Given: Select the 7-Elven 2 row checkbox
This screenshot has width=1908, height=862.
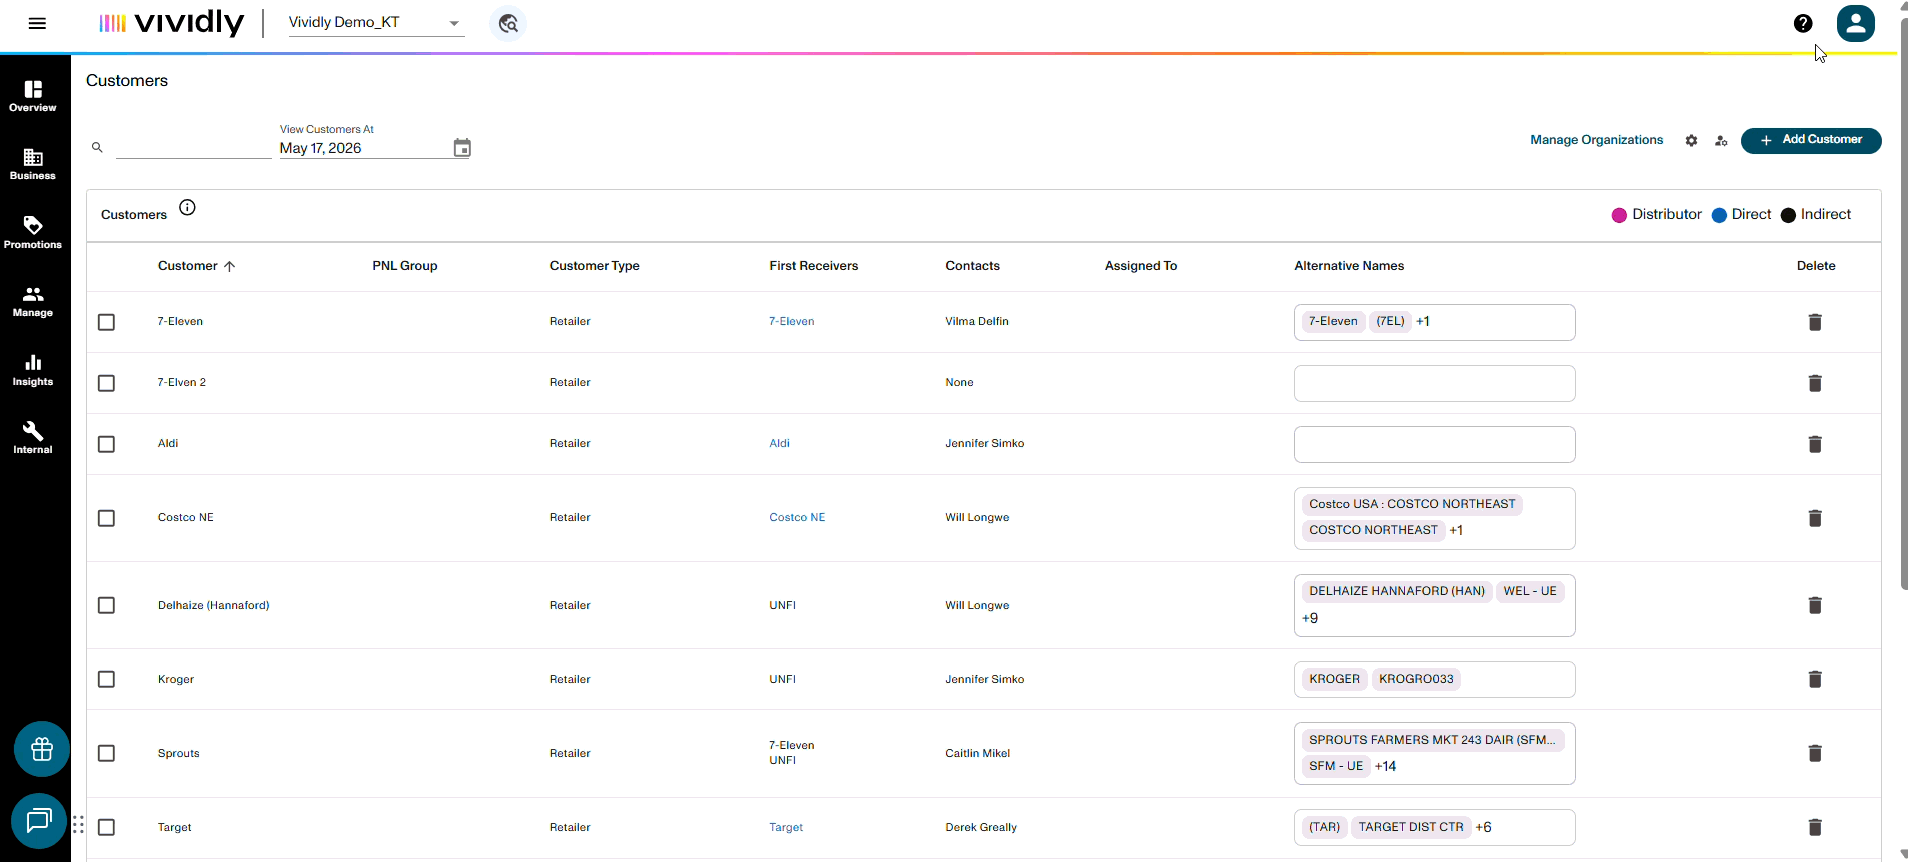Looking at the screenshot, I should (107, 383).
